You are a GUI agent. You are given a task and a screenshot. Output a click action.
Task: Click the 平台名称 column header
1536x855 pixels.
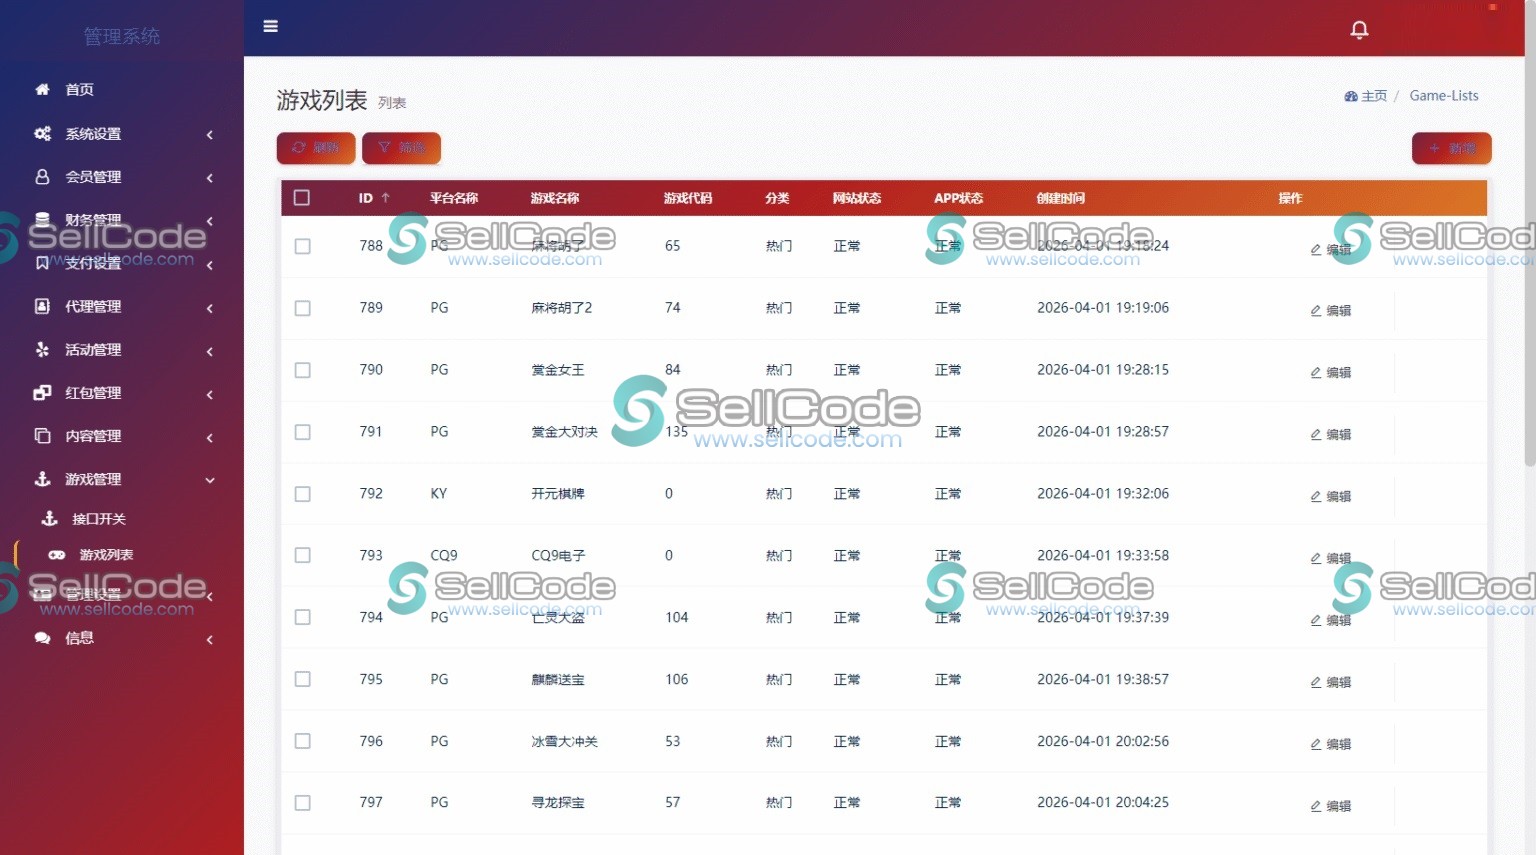point(454,198)
